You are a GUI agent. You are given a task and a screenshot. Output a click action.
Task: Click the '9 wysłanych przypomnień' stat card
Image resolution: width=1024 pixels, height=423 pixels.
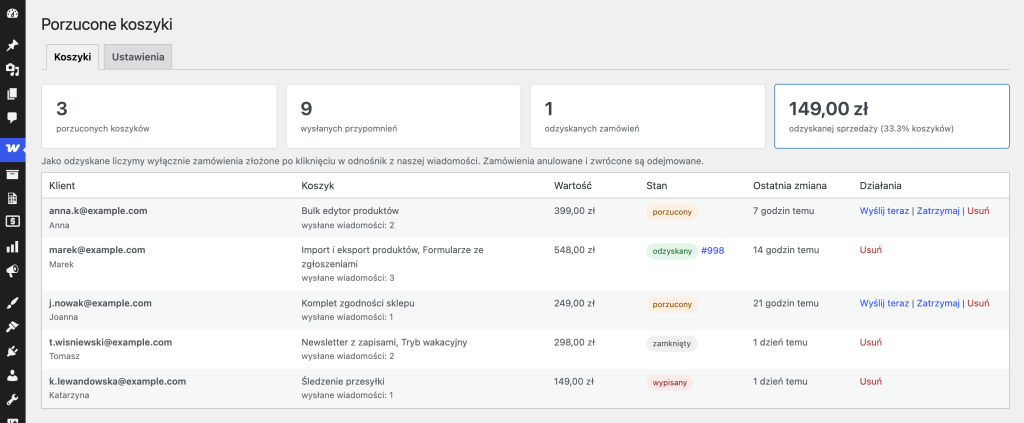pyautogui.click(x=404, y=116)
